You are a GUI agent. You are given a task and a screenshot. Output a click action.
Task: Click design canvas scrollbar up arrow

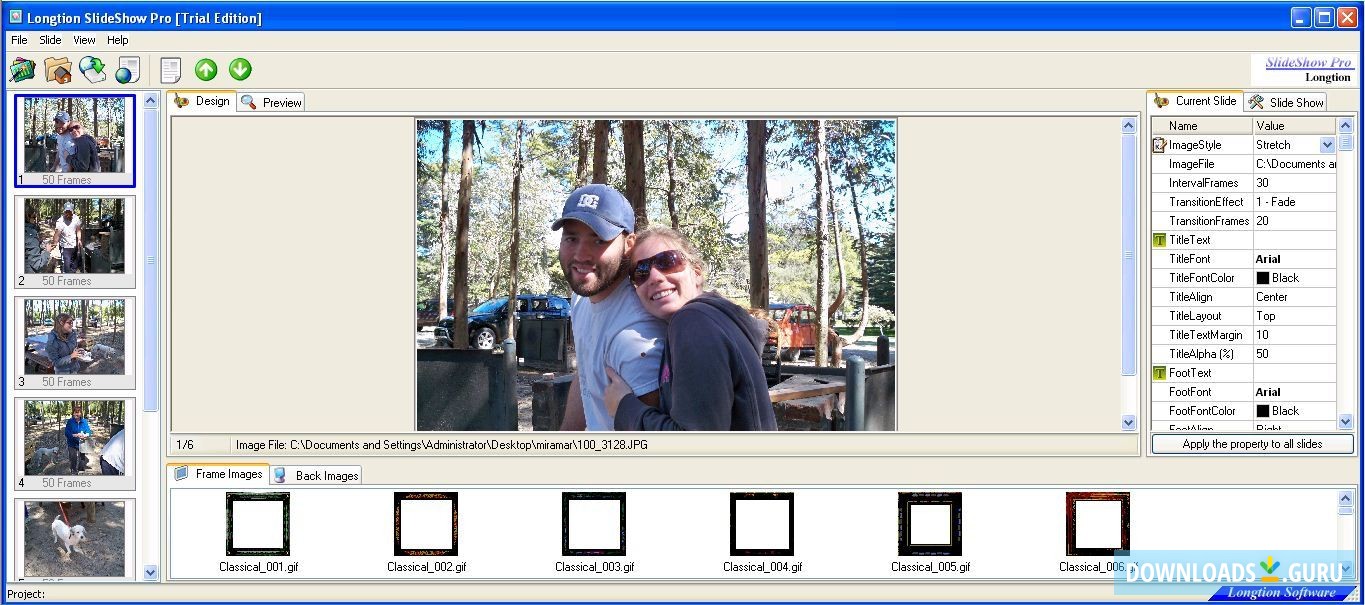(x=1129, y=126)
